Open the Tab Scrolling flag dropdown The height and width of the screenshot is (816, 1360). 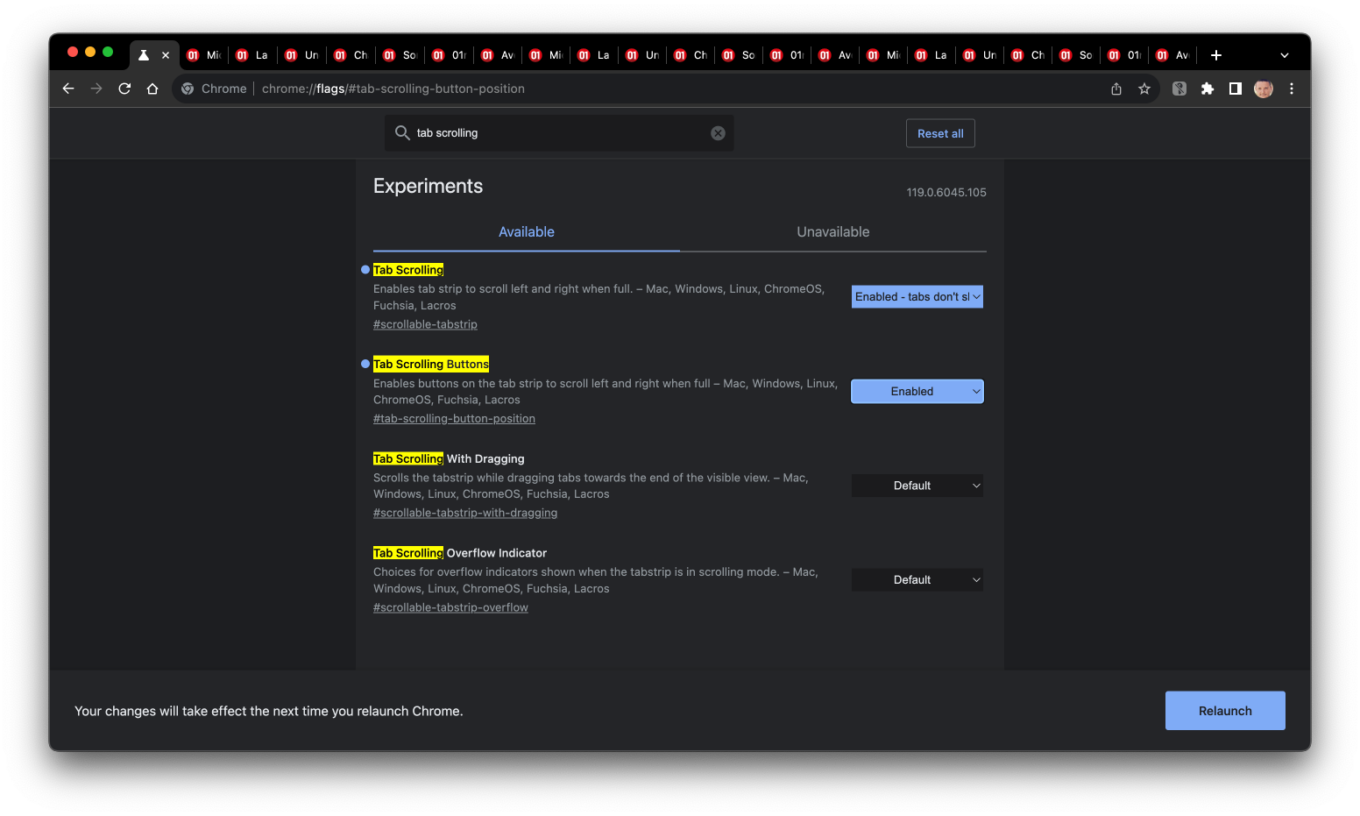917,296
